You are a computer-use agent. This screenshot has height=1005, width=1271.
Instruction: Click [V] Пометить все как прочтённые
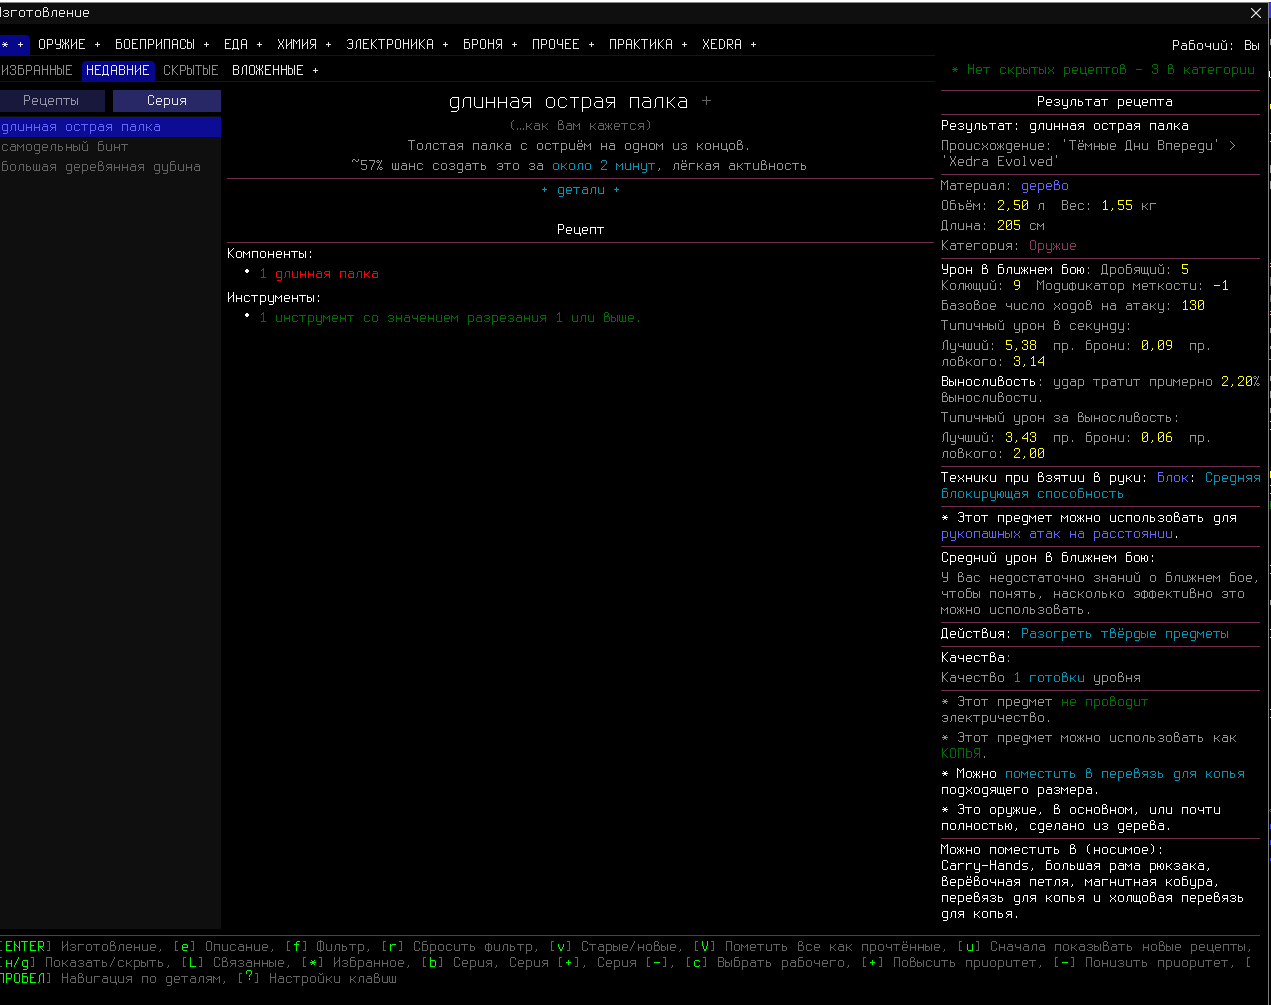[818, 947]
